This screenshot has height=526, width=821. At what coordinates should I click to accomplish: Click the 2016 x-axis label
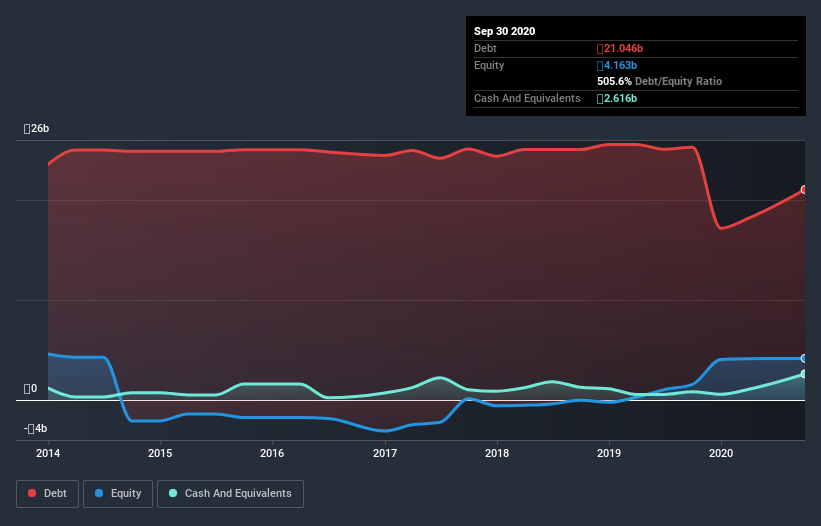(272, 453)
